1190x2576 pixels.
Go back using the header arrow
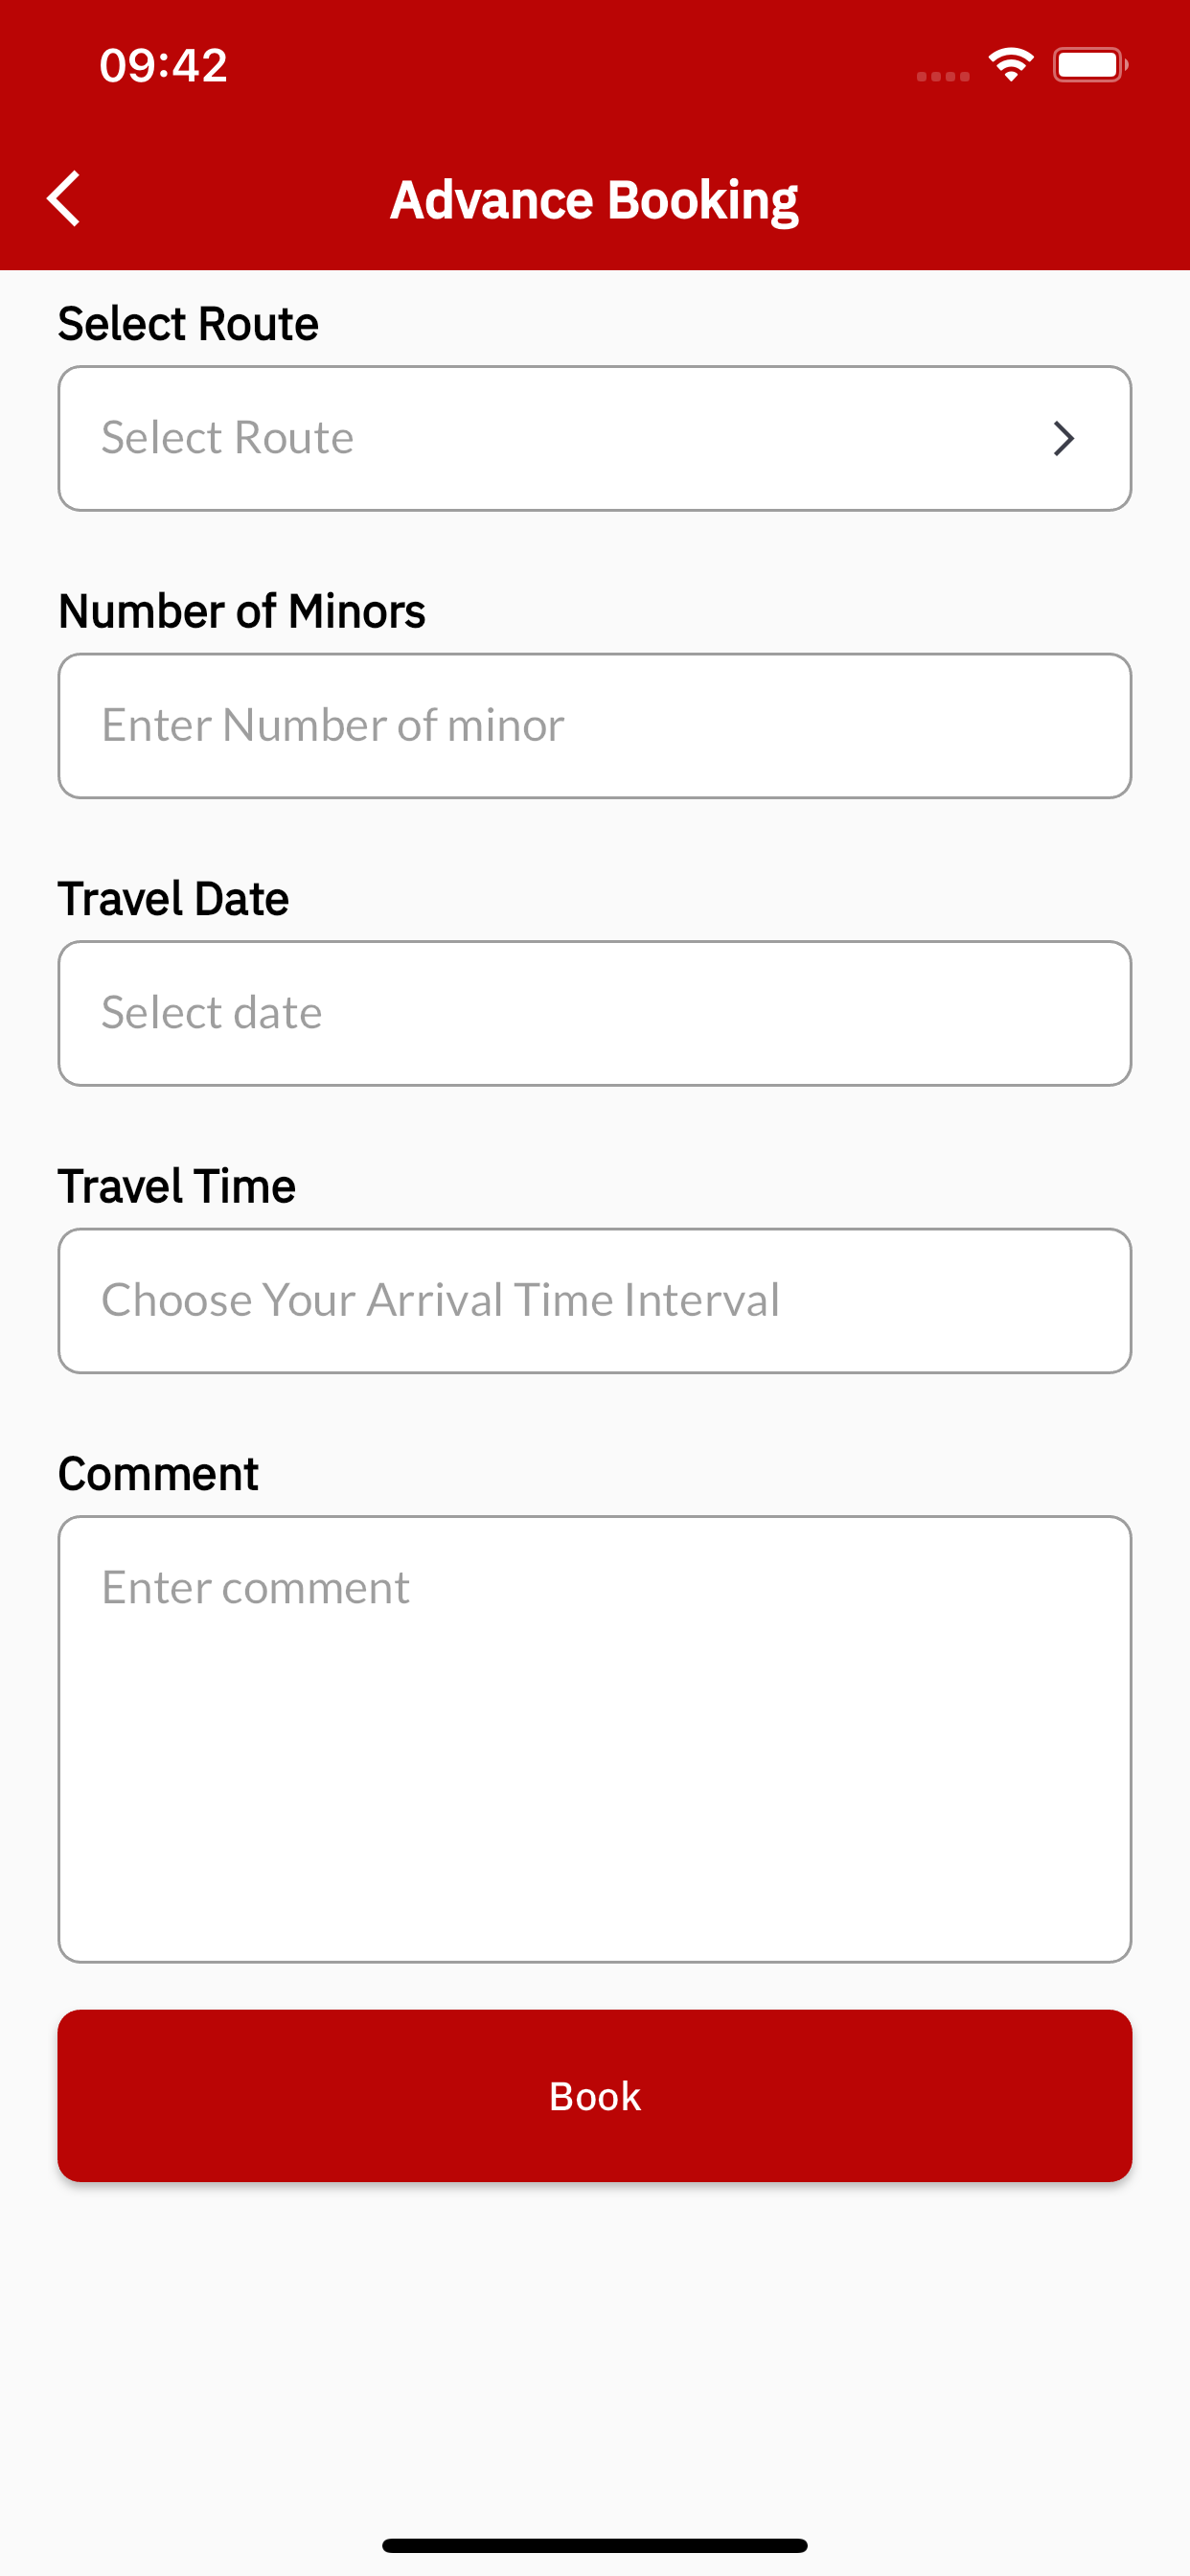[x=64, y=199]
